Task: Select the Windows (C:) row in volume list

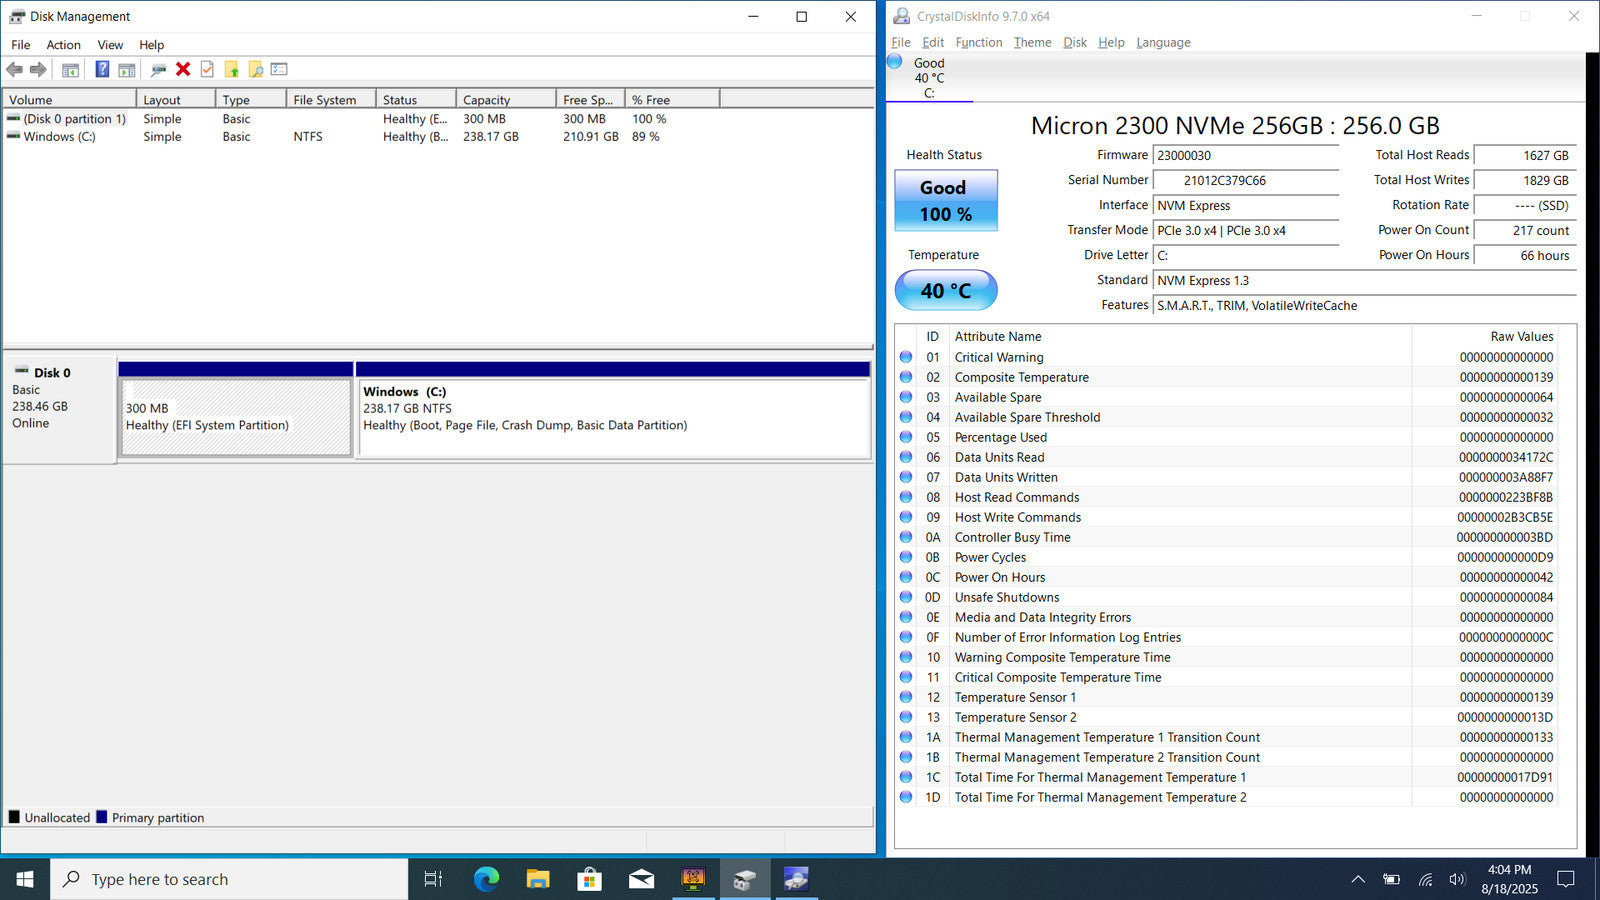Action: click(60, 137)
